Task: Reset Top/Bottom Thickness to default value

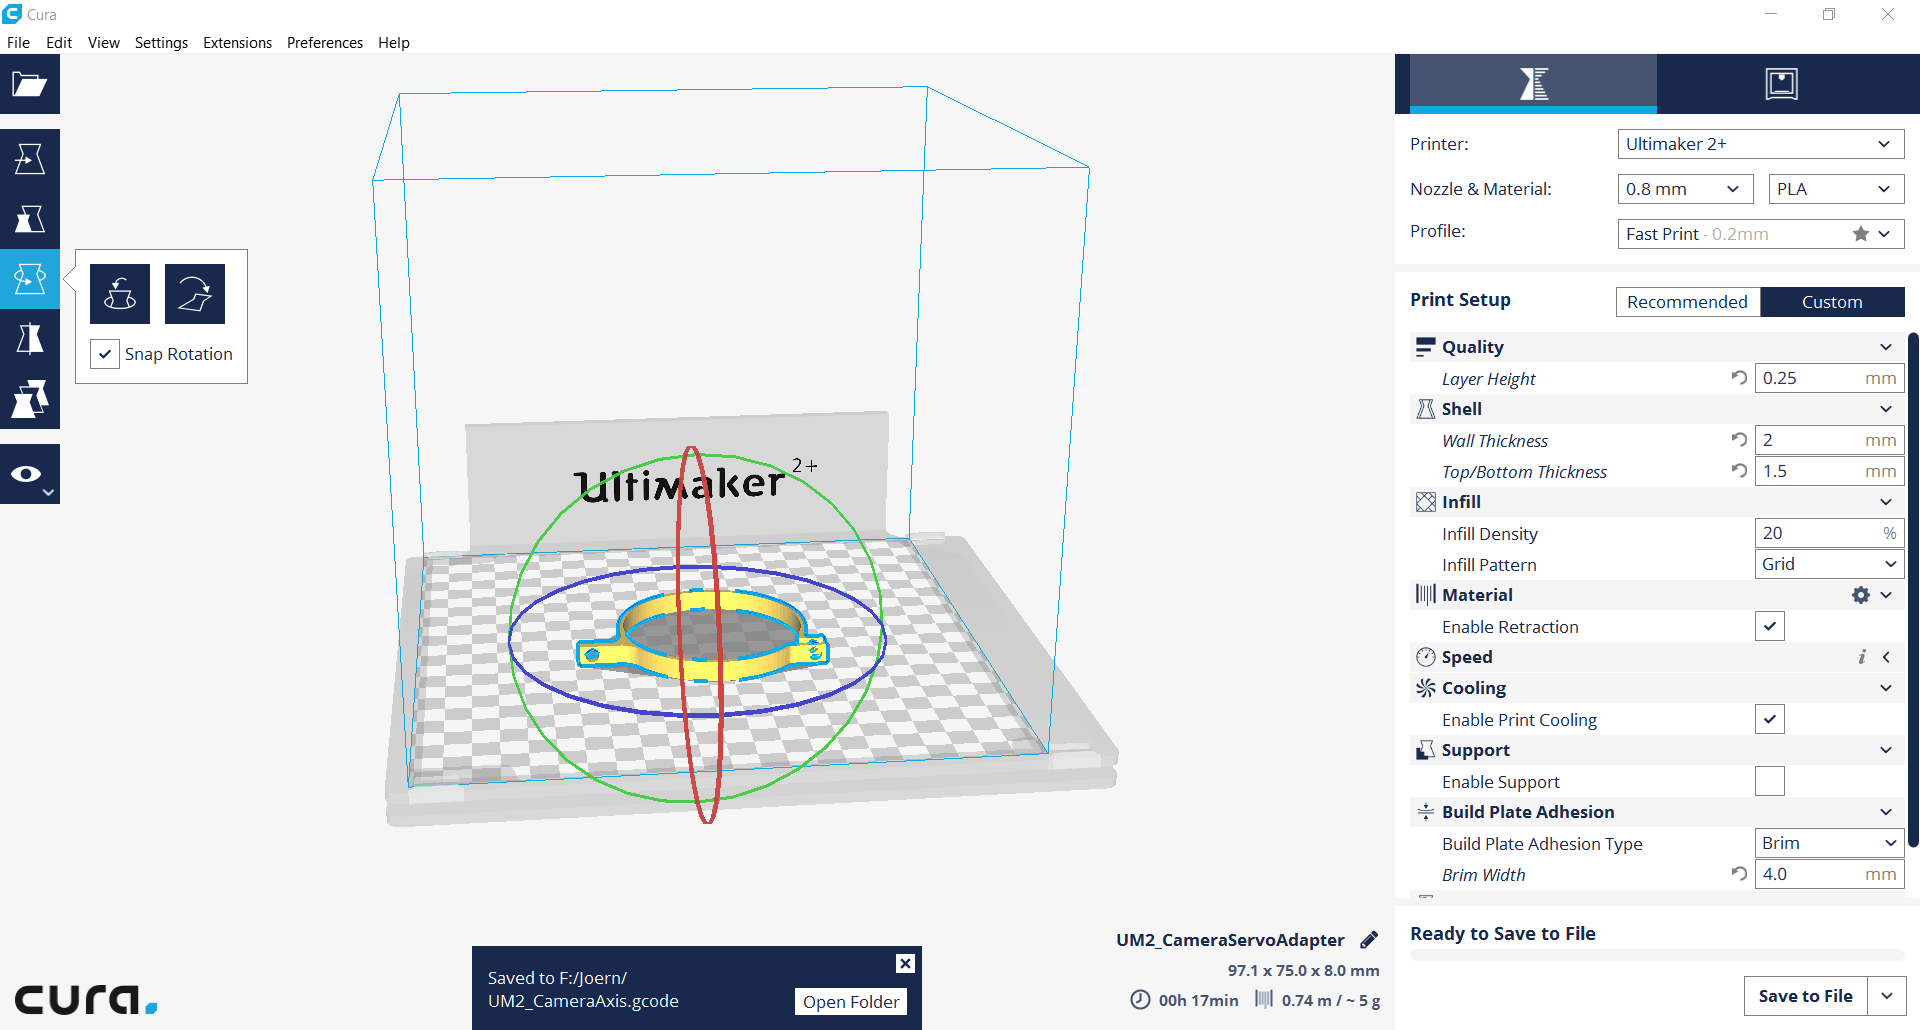Action: click(1739, 471)
